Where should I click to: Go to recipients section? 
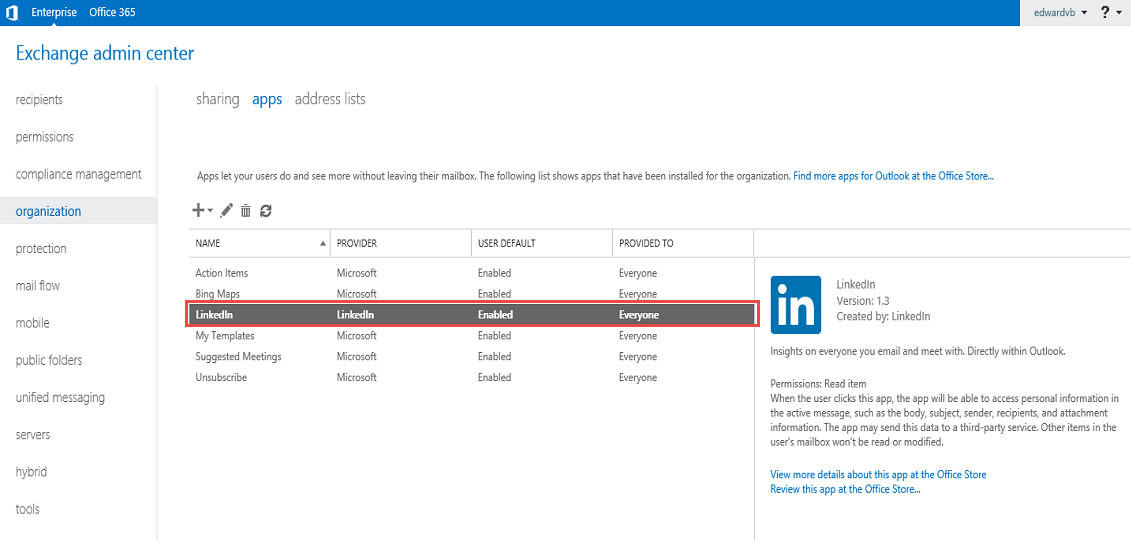(x=39, y=99)
